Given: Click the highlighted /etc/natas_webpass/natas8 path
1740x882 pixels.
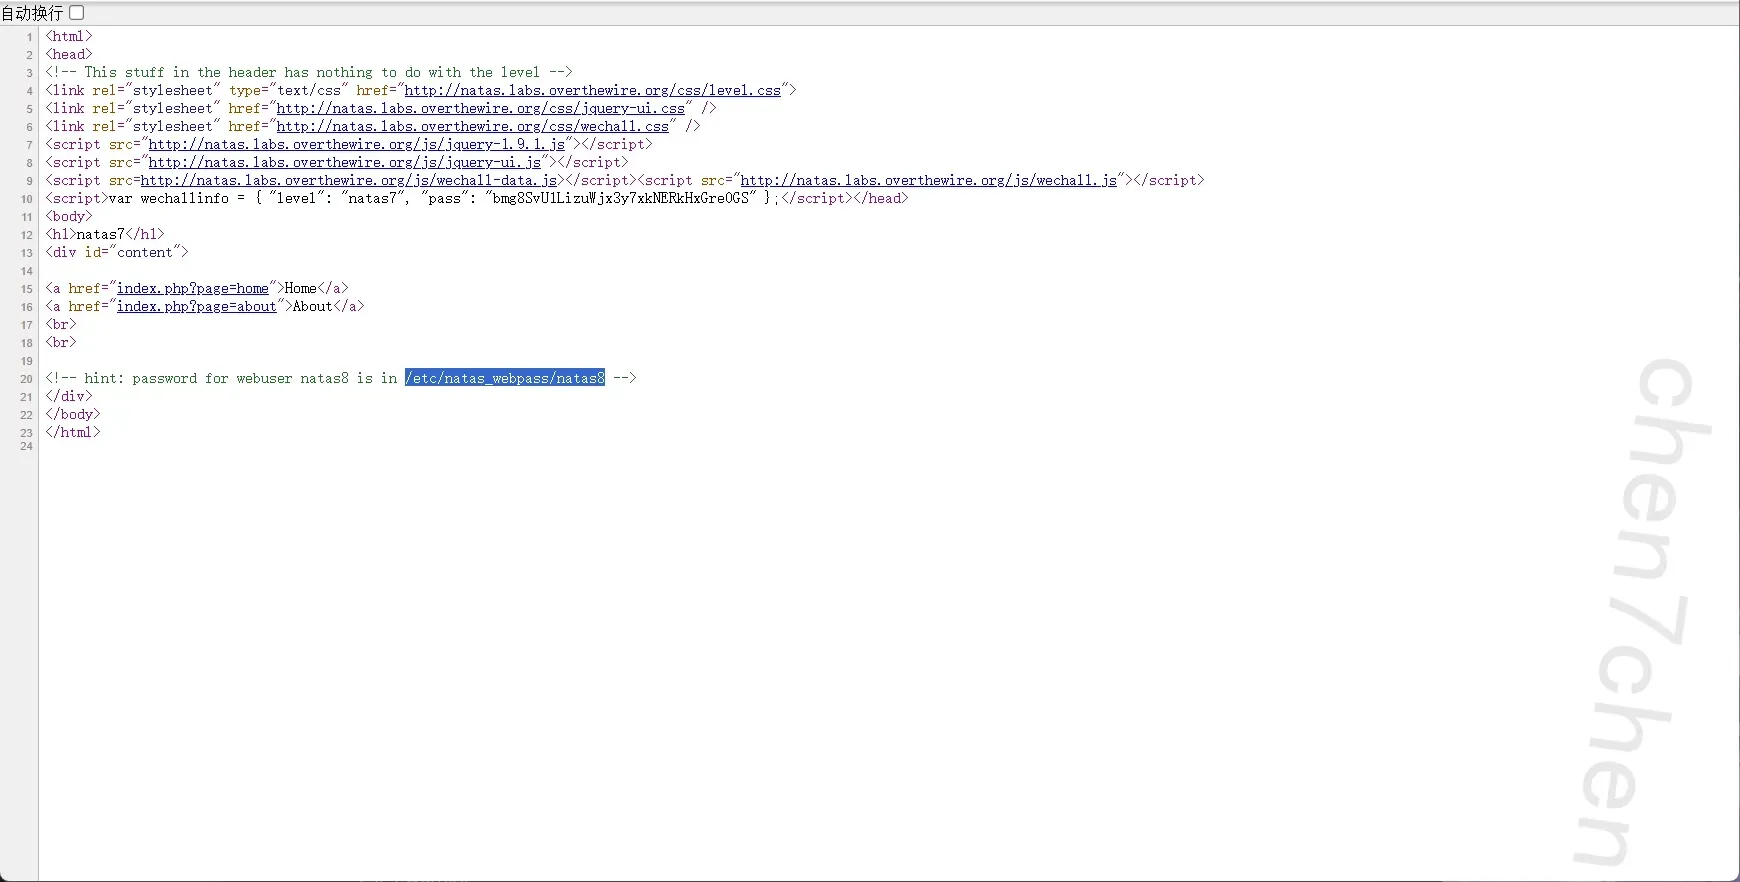Looking at the screenshot, I should [x=505, y=378].
